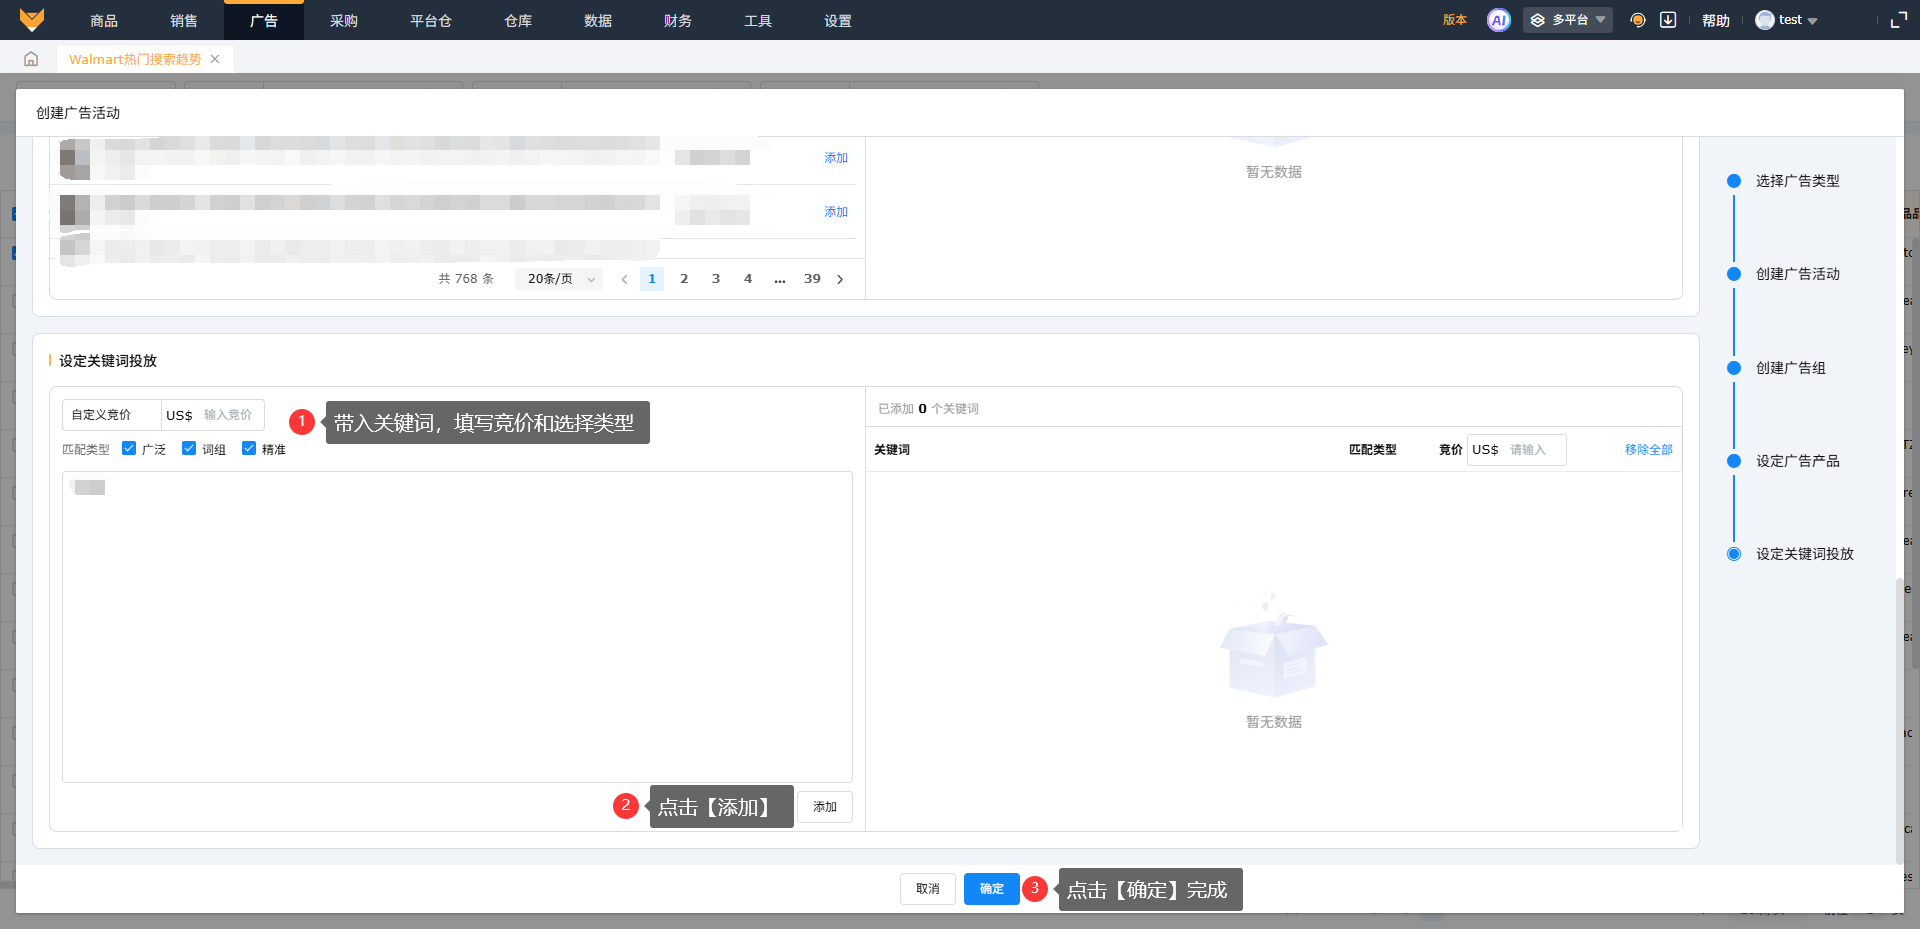
Task: Click the 确定 confirm button
Action: 991,889
